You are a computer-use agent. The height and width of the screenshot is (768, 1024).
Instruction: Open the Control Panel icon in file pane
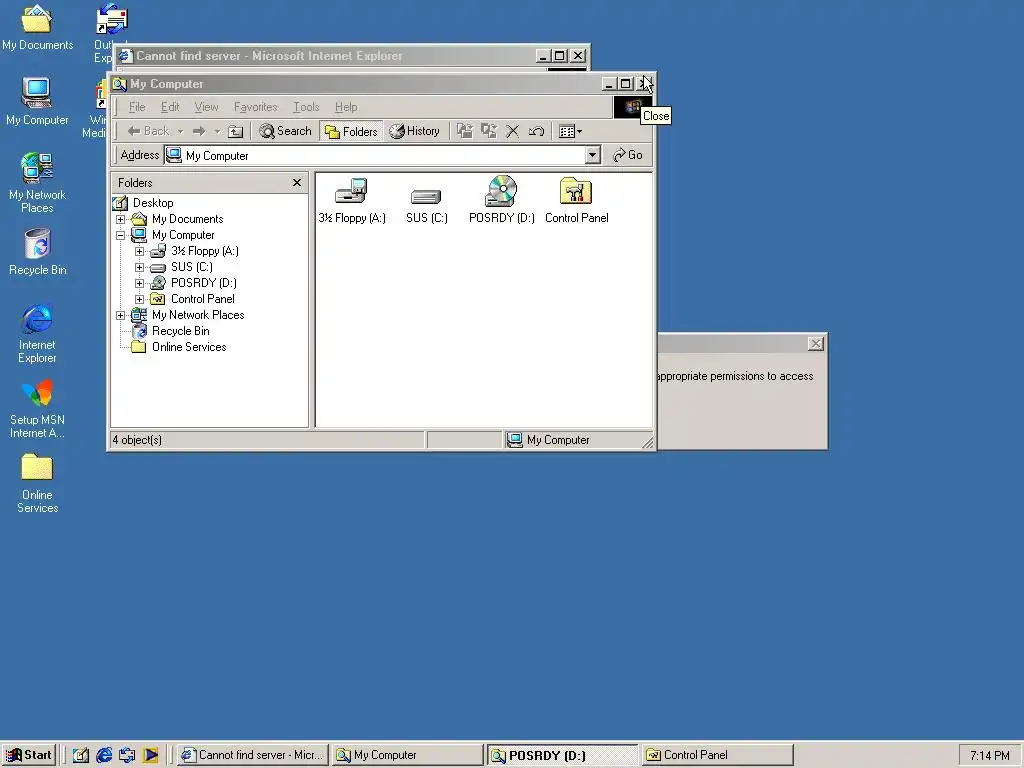[576, 200]
